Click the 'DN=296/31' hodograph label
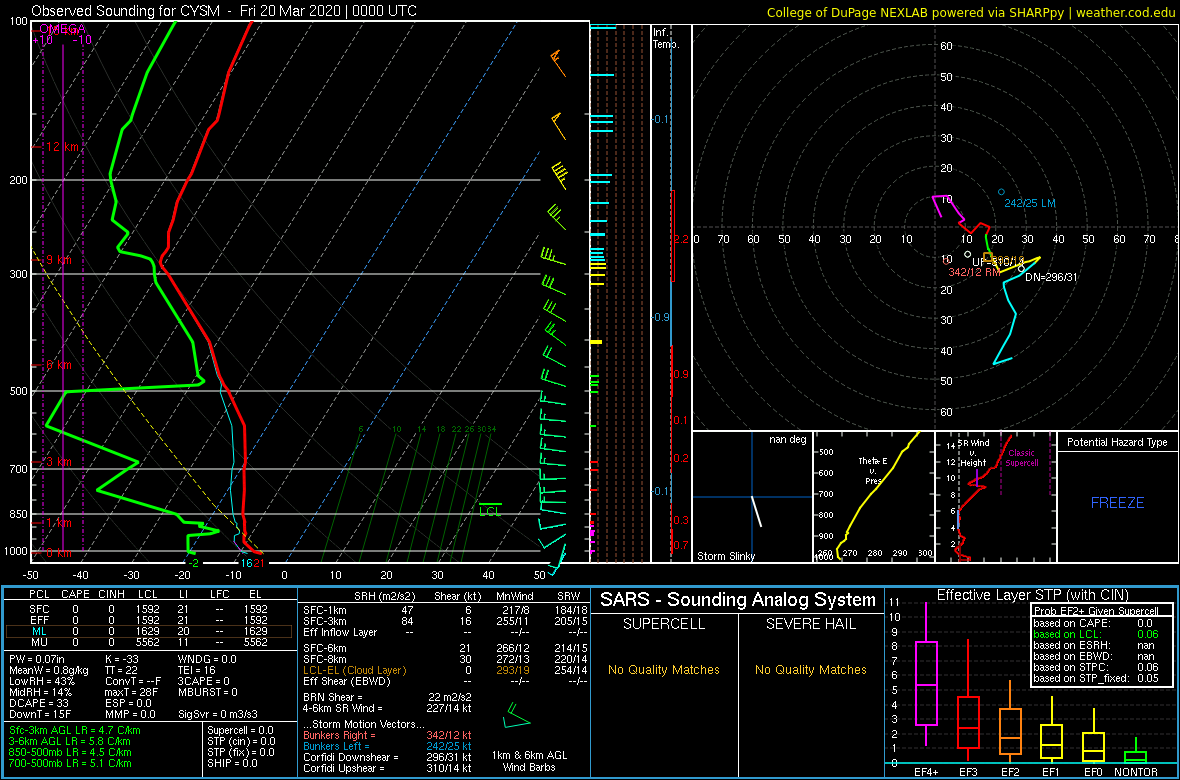Screen dimensions: 1180x780 tap(1051, 277)
